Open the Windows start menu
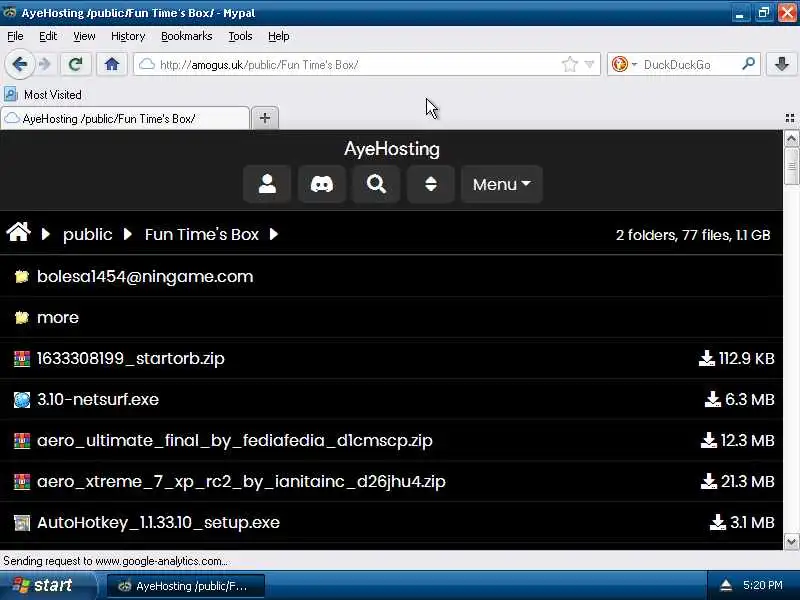Image resolution: width=800 pixels, height=600 pixels. tap(47, 585)
